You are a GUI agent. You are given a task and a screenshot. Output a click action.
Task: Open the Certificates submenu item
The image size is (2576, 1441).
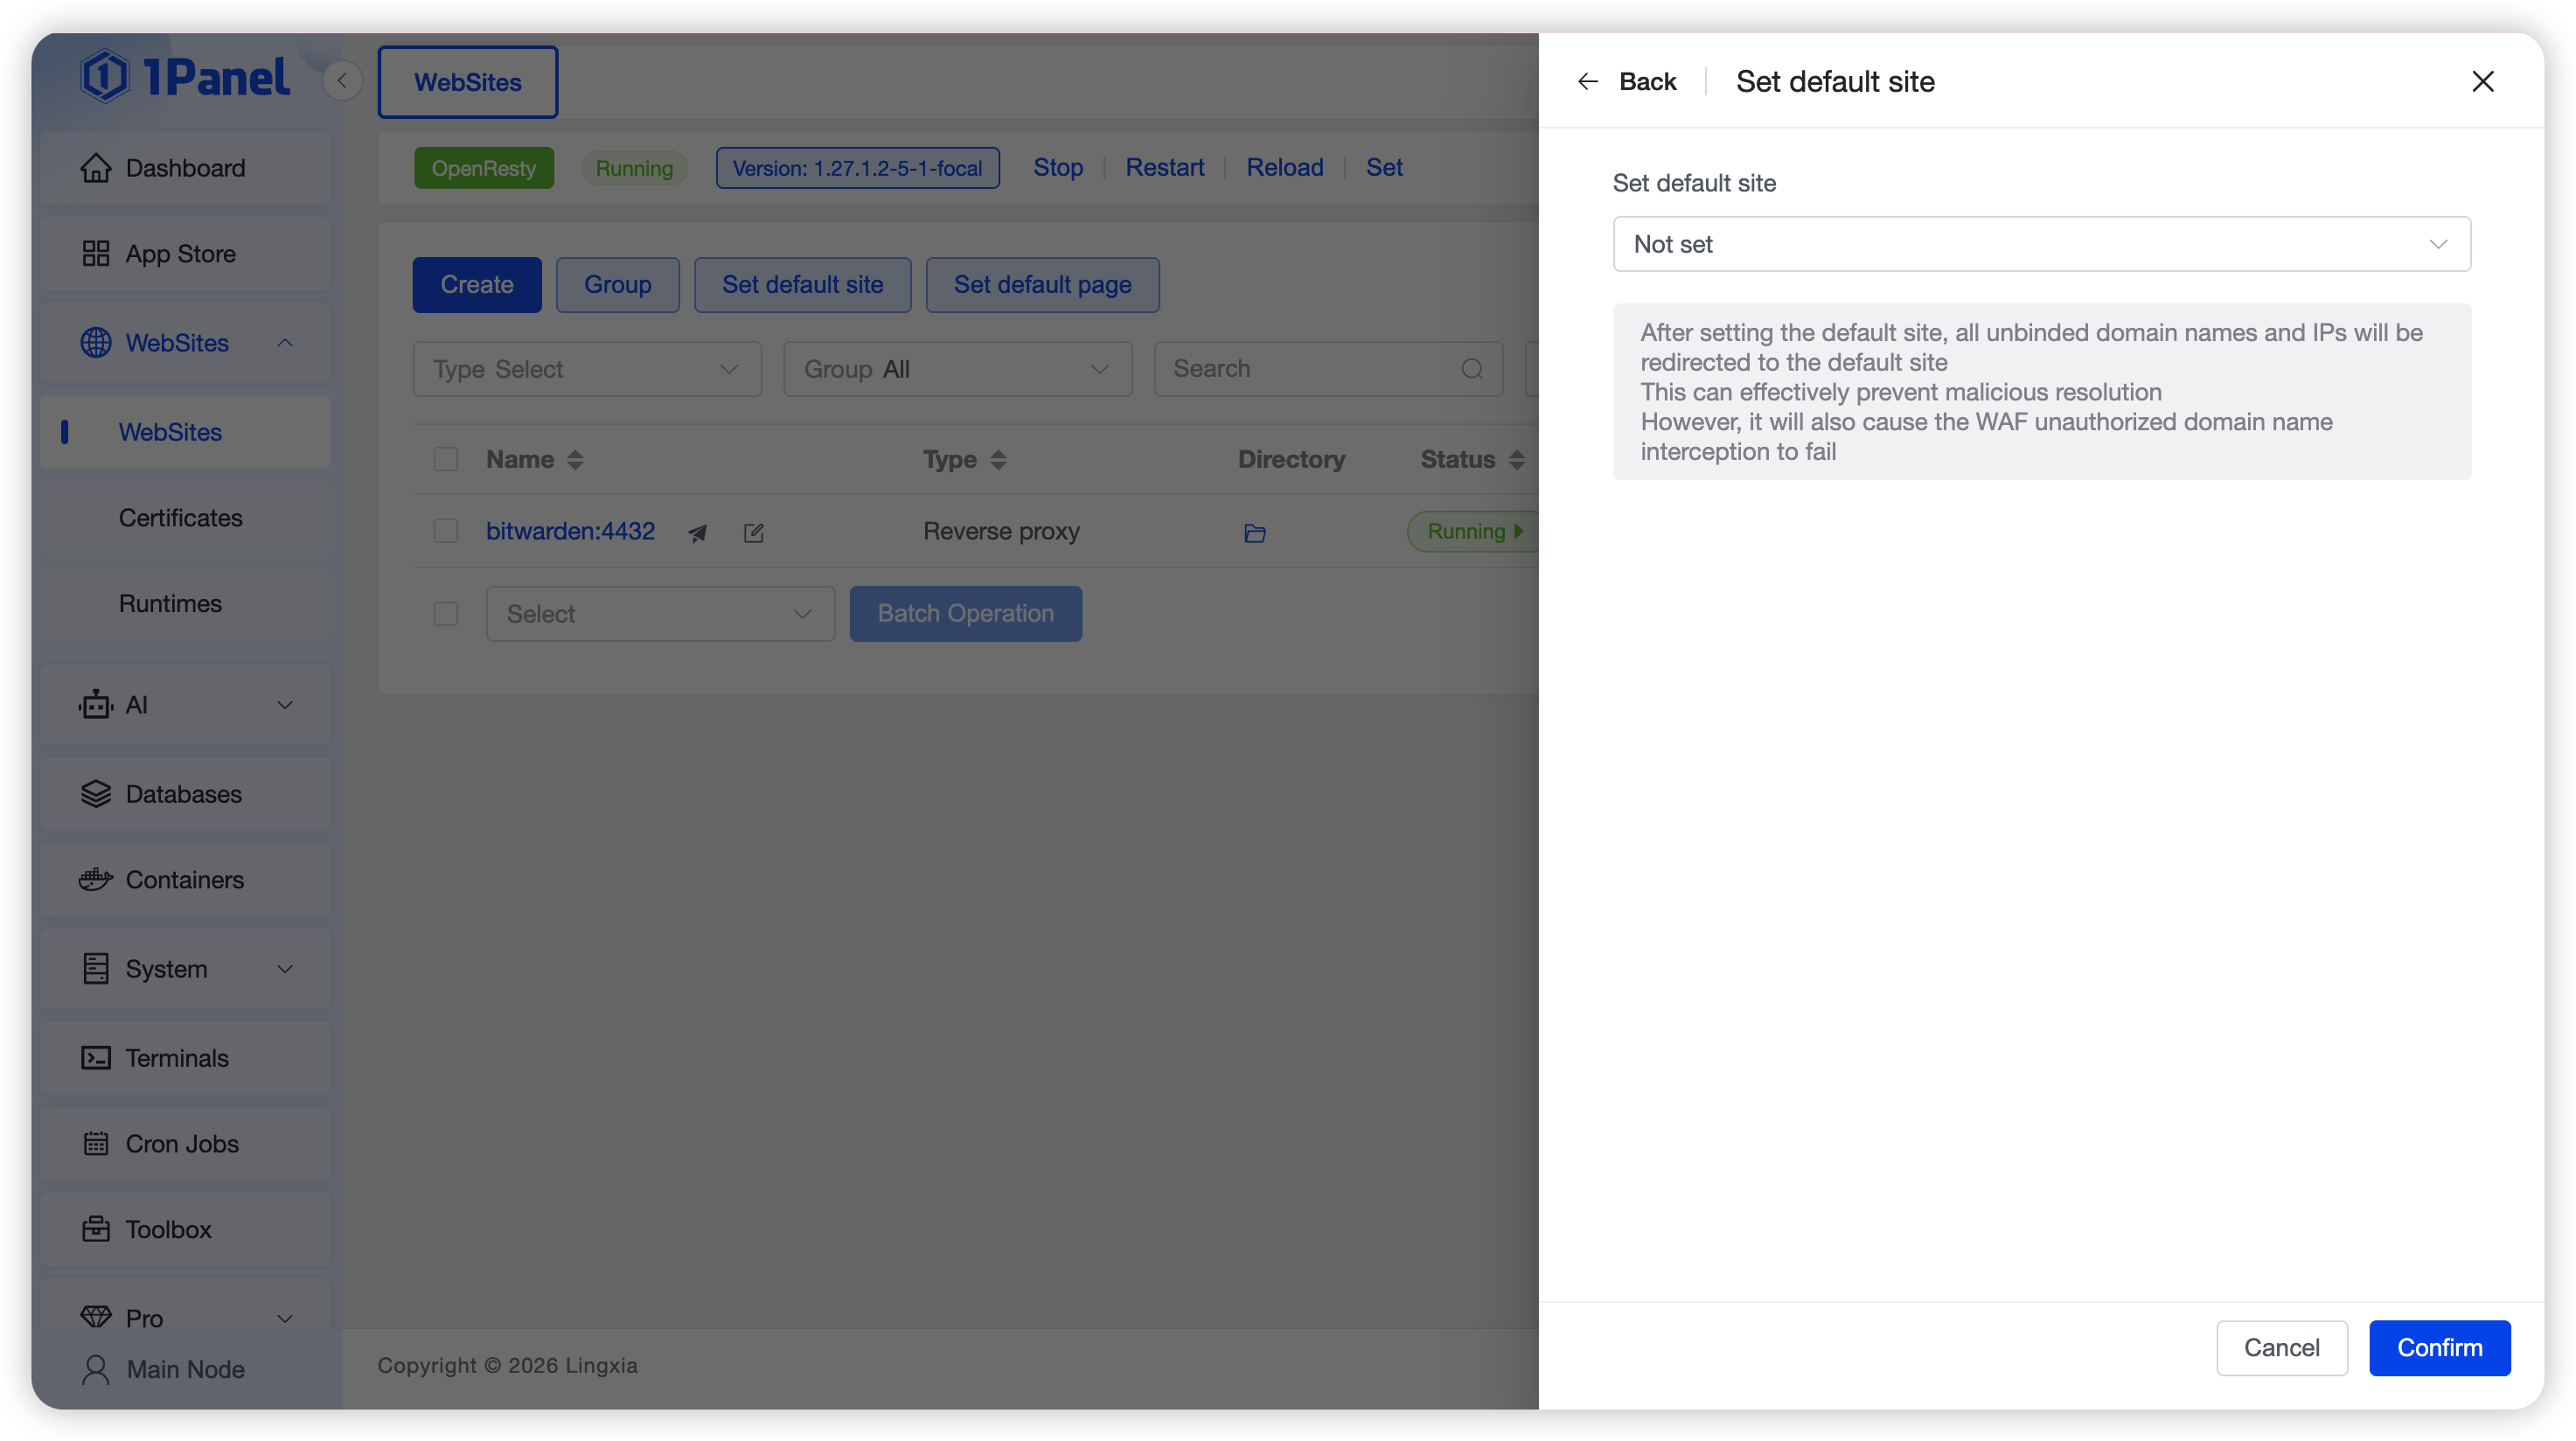click(x=181, y=518)
